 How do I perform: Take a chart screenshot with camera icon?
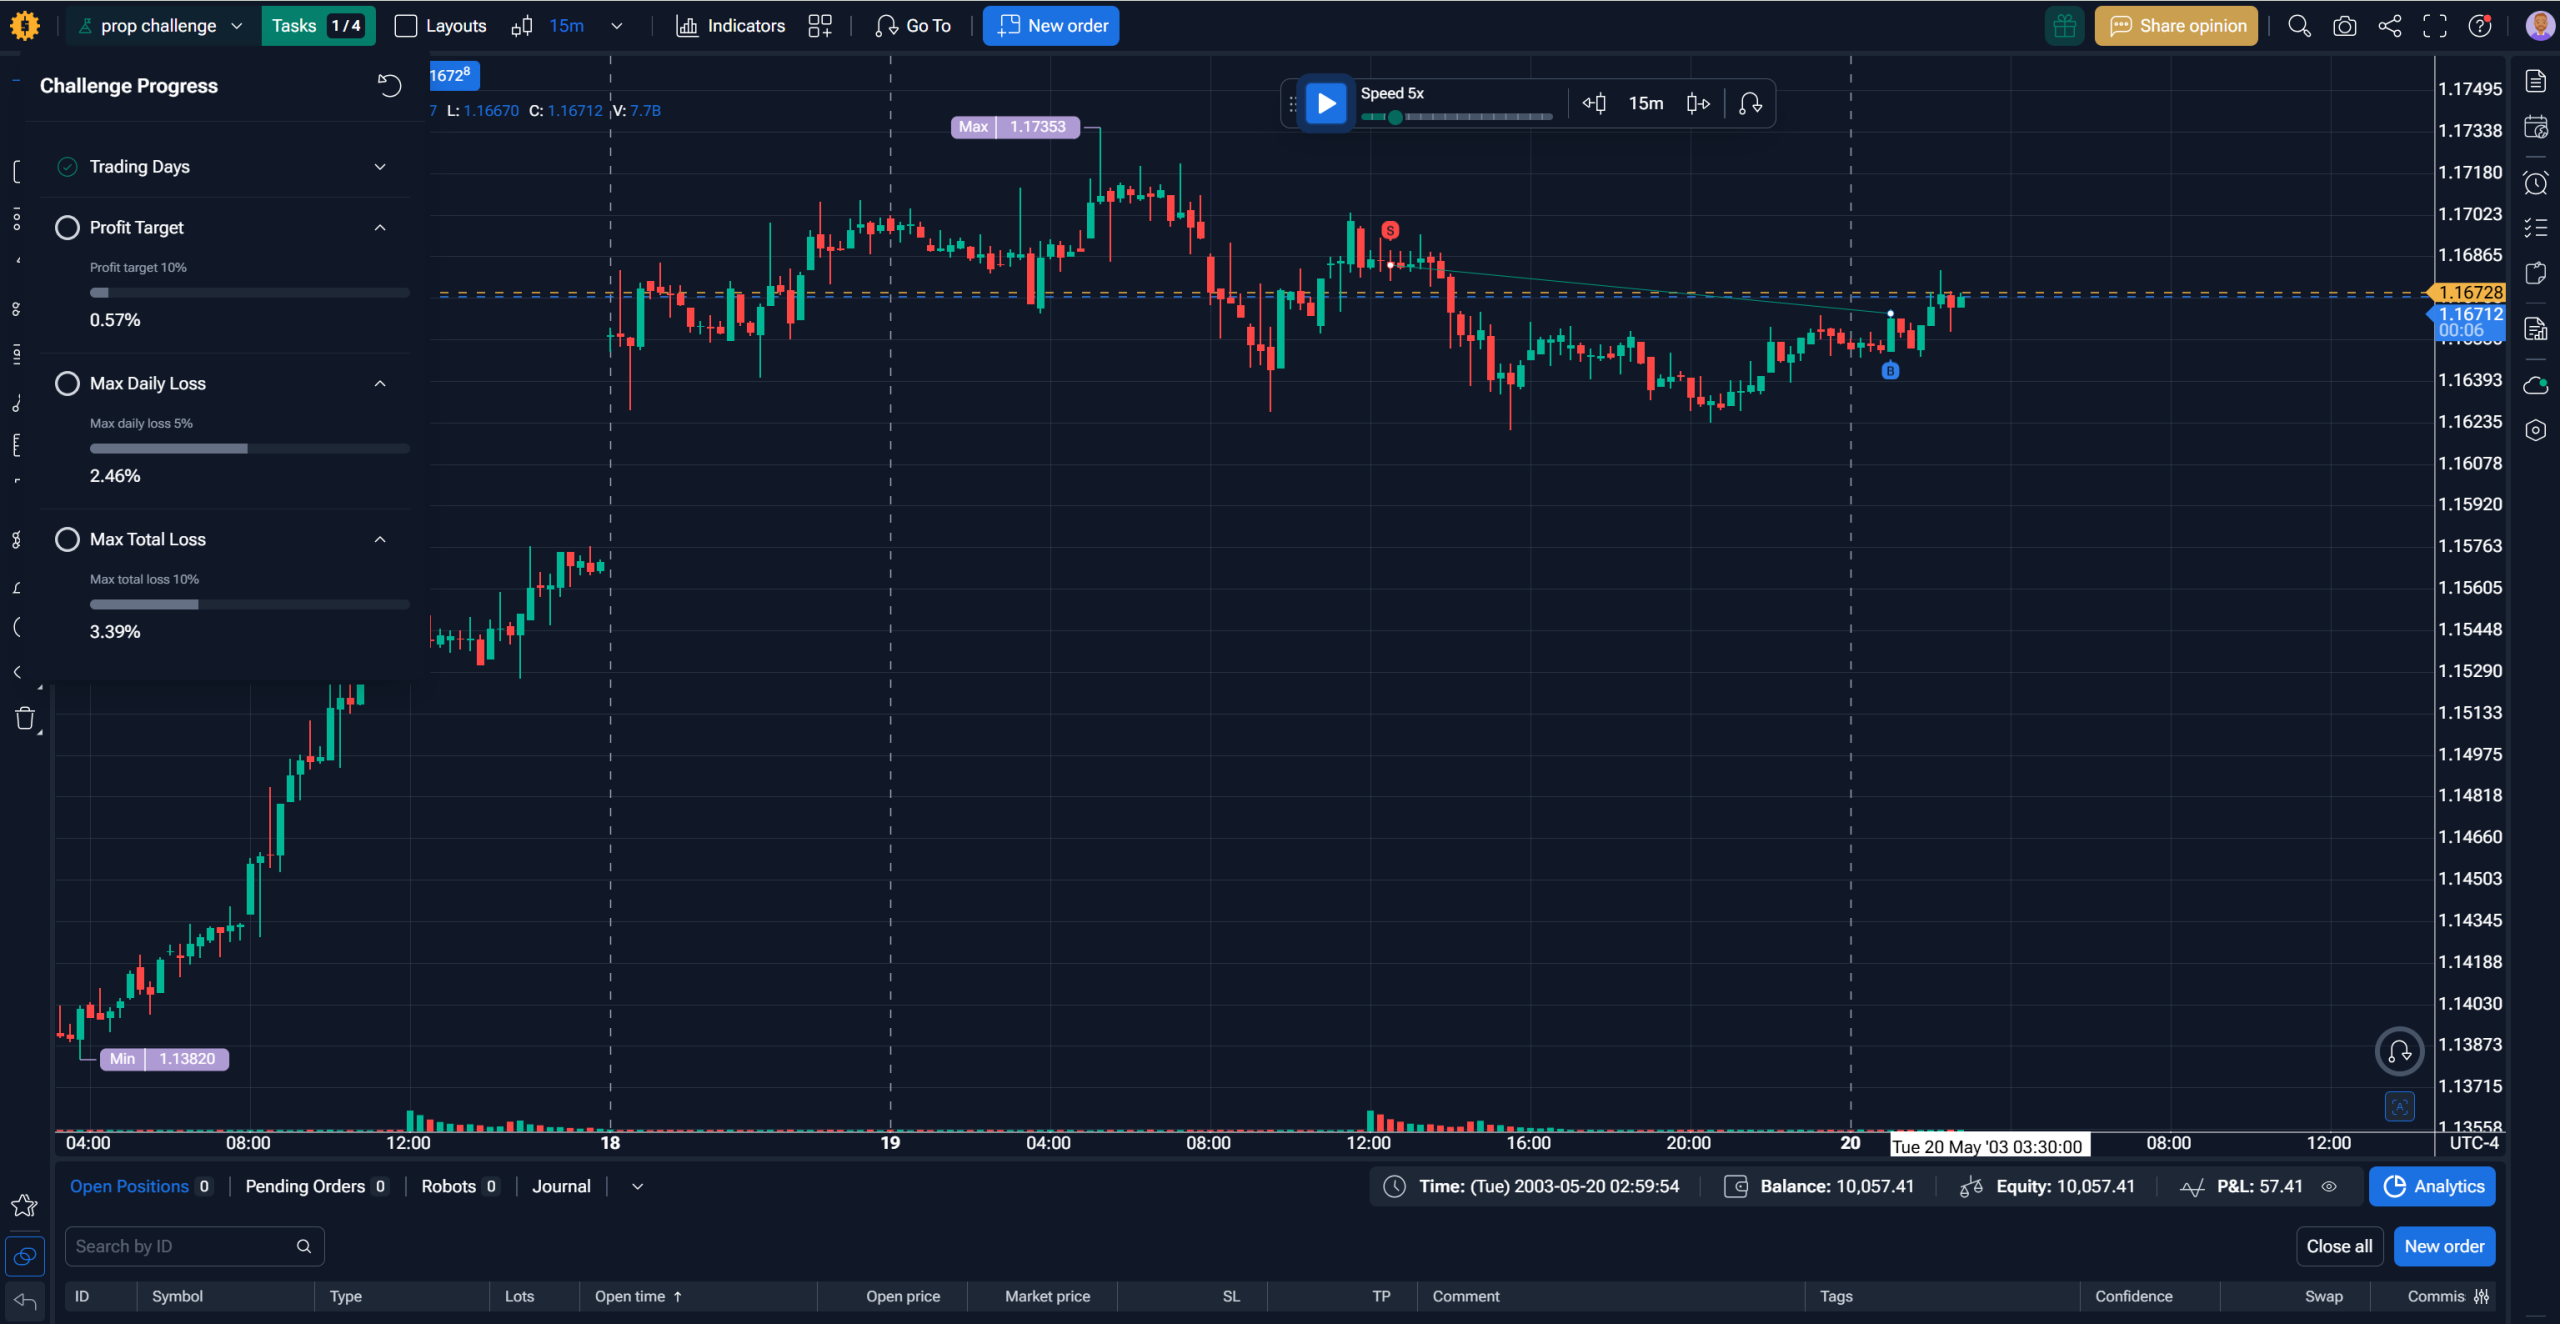[x=2344, y=26]
